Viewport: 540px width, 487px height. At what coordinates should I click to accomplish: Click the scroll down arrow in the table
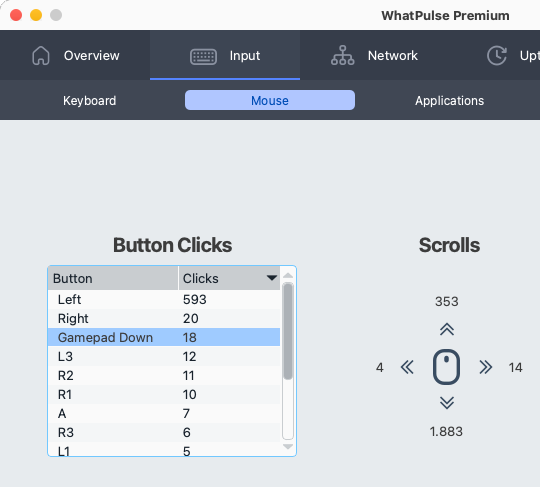[288, 447]
